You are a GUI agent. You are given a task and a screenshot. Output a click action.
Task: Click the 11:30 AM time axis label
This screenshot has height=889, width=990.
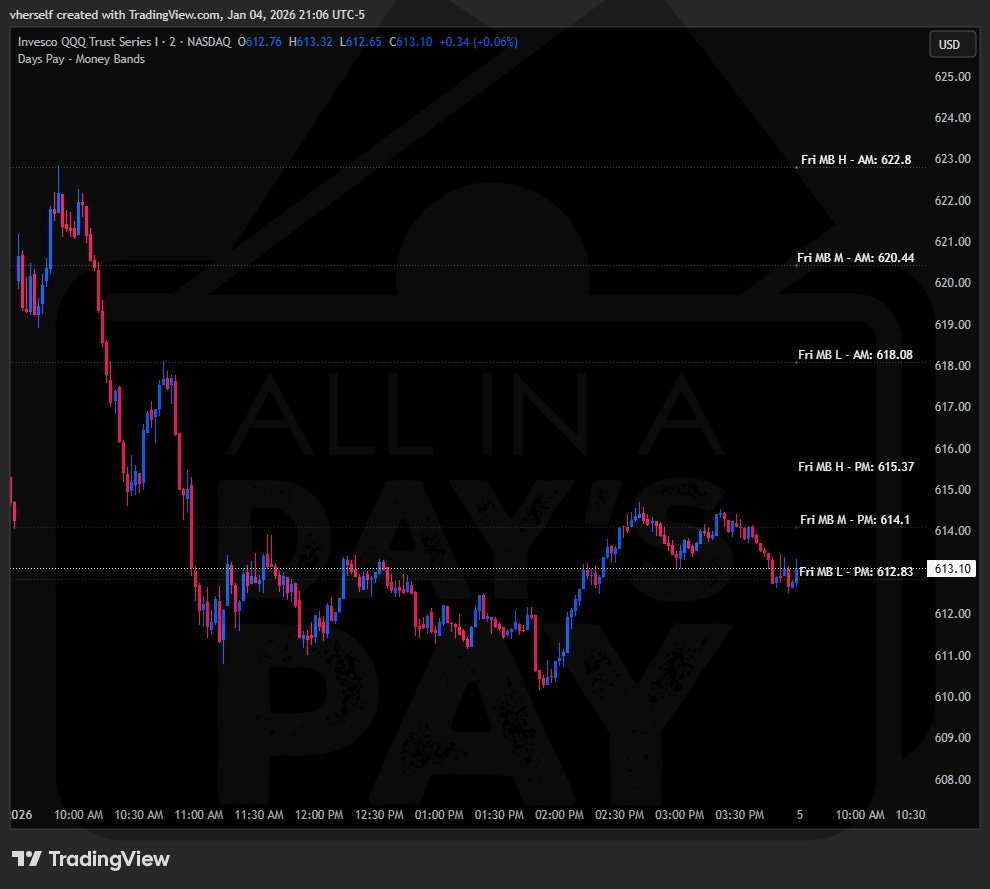pyautogui.click(x=259, y=814)
